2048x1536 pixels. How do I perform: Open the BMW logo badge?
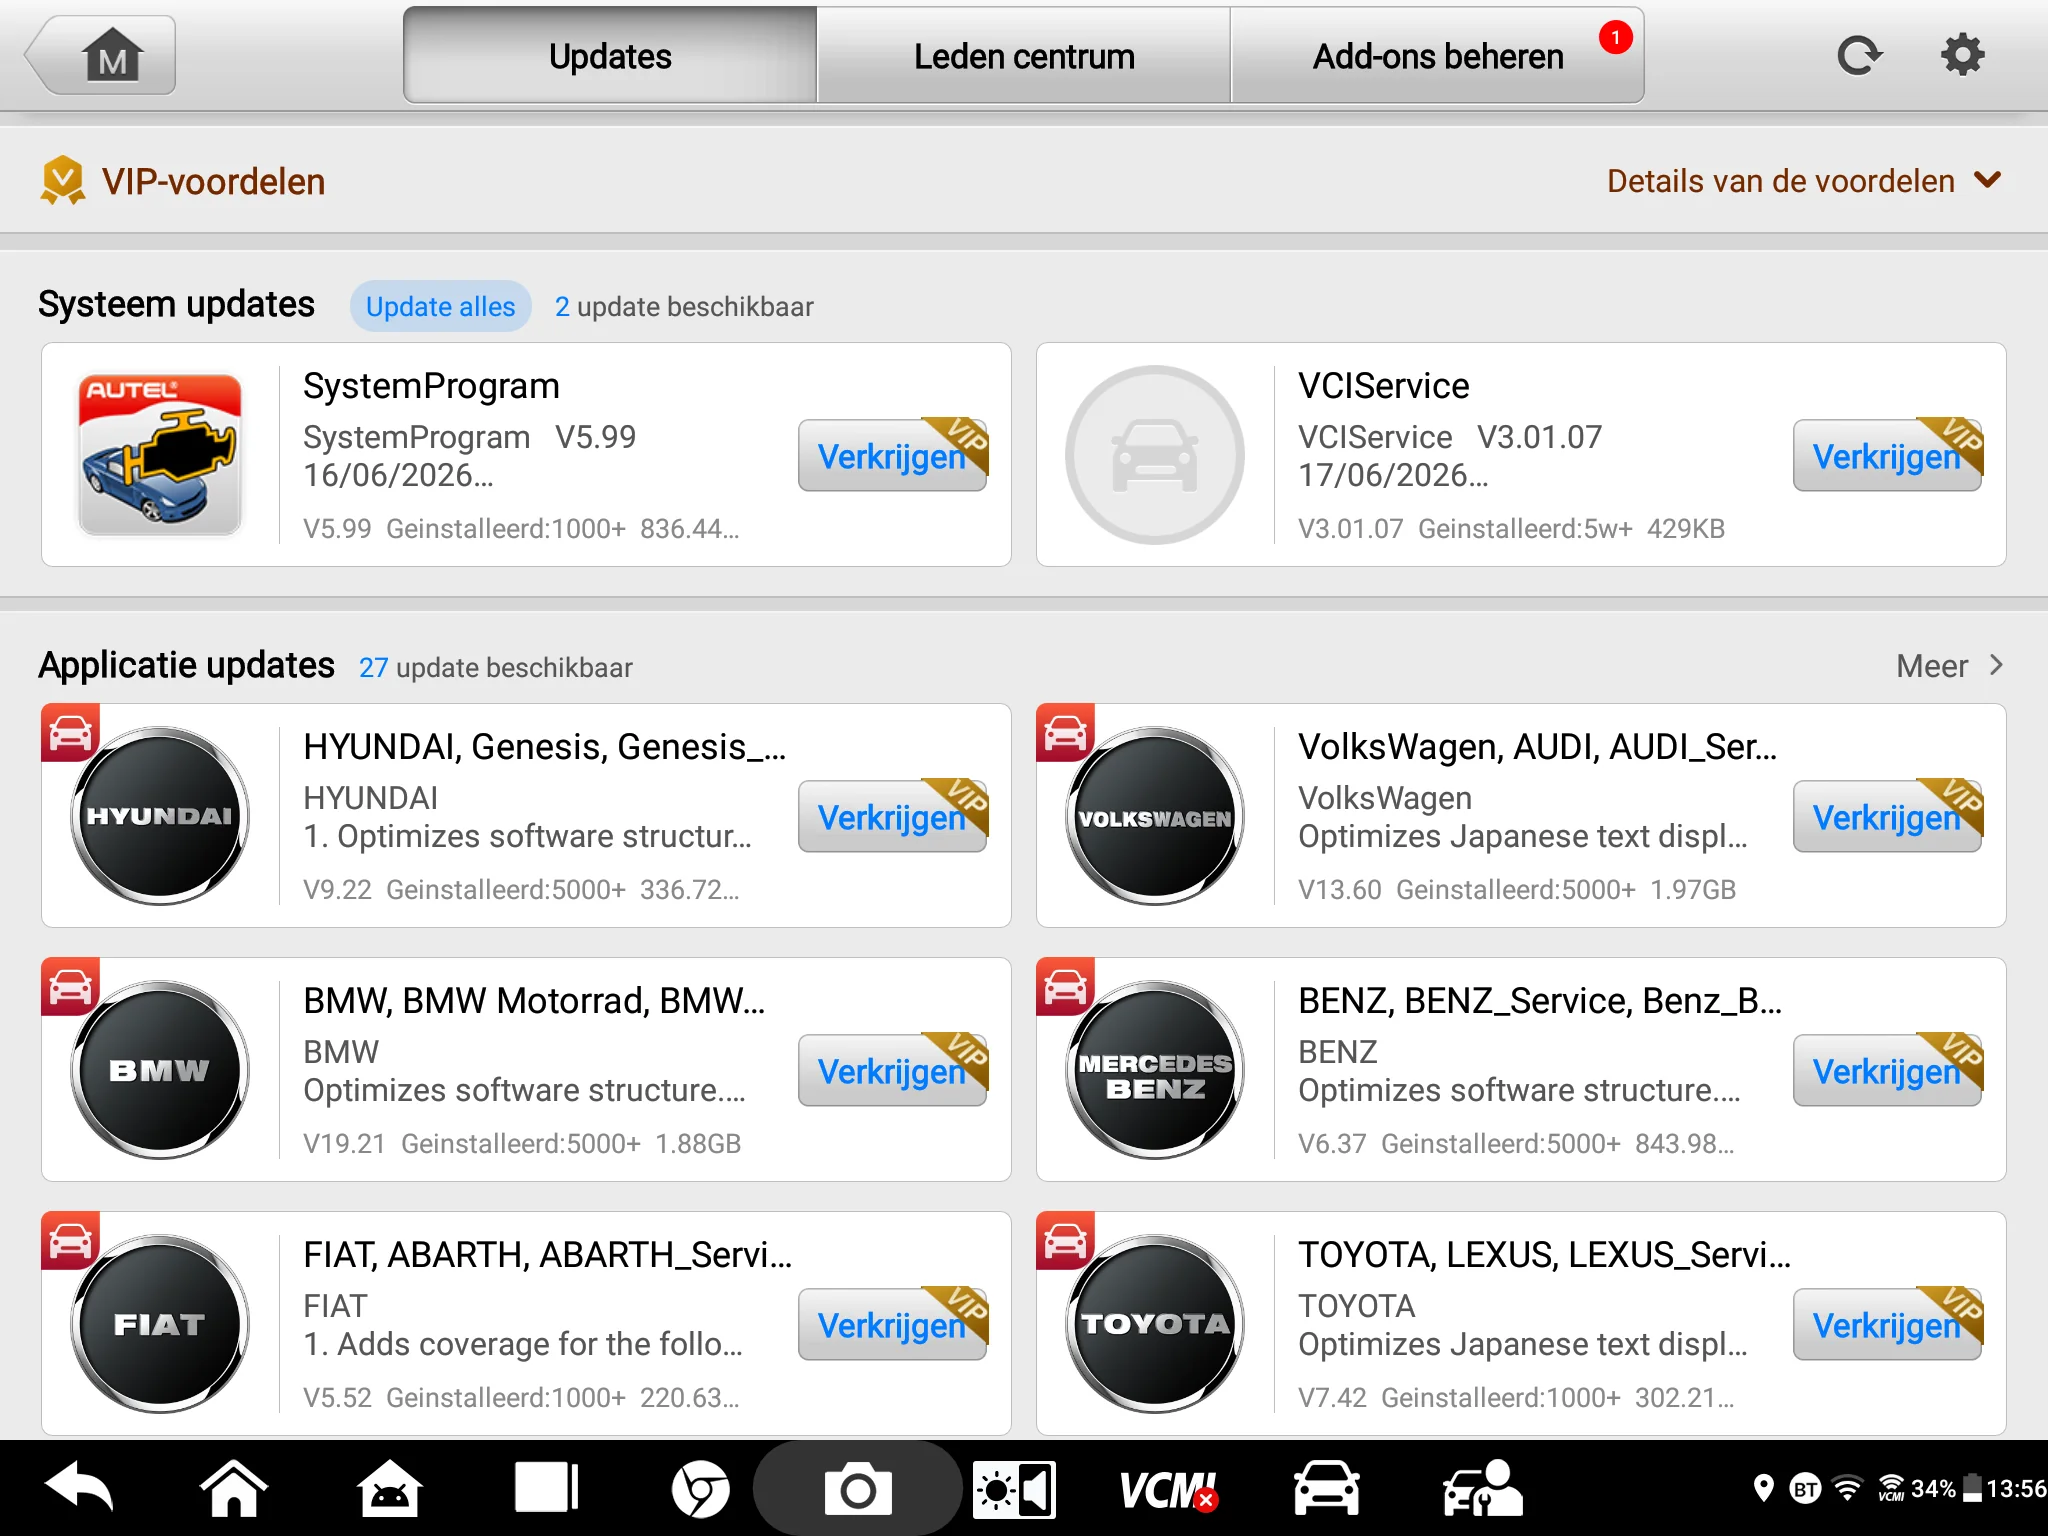point(160,1070)
